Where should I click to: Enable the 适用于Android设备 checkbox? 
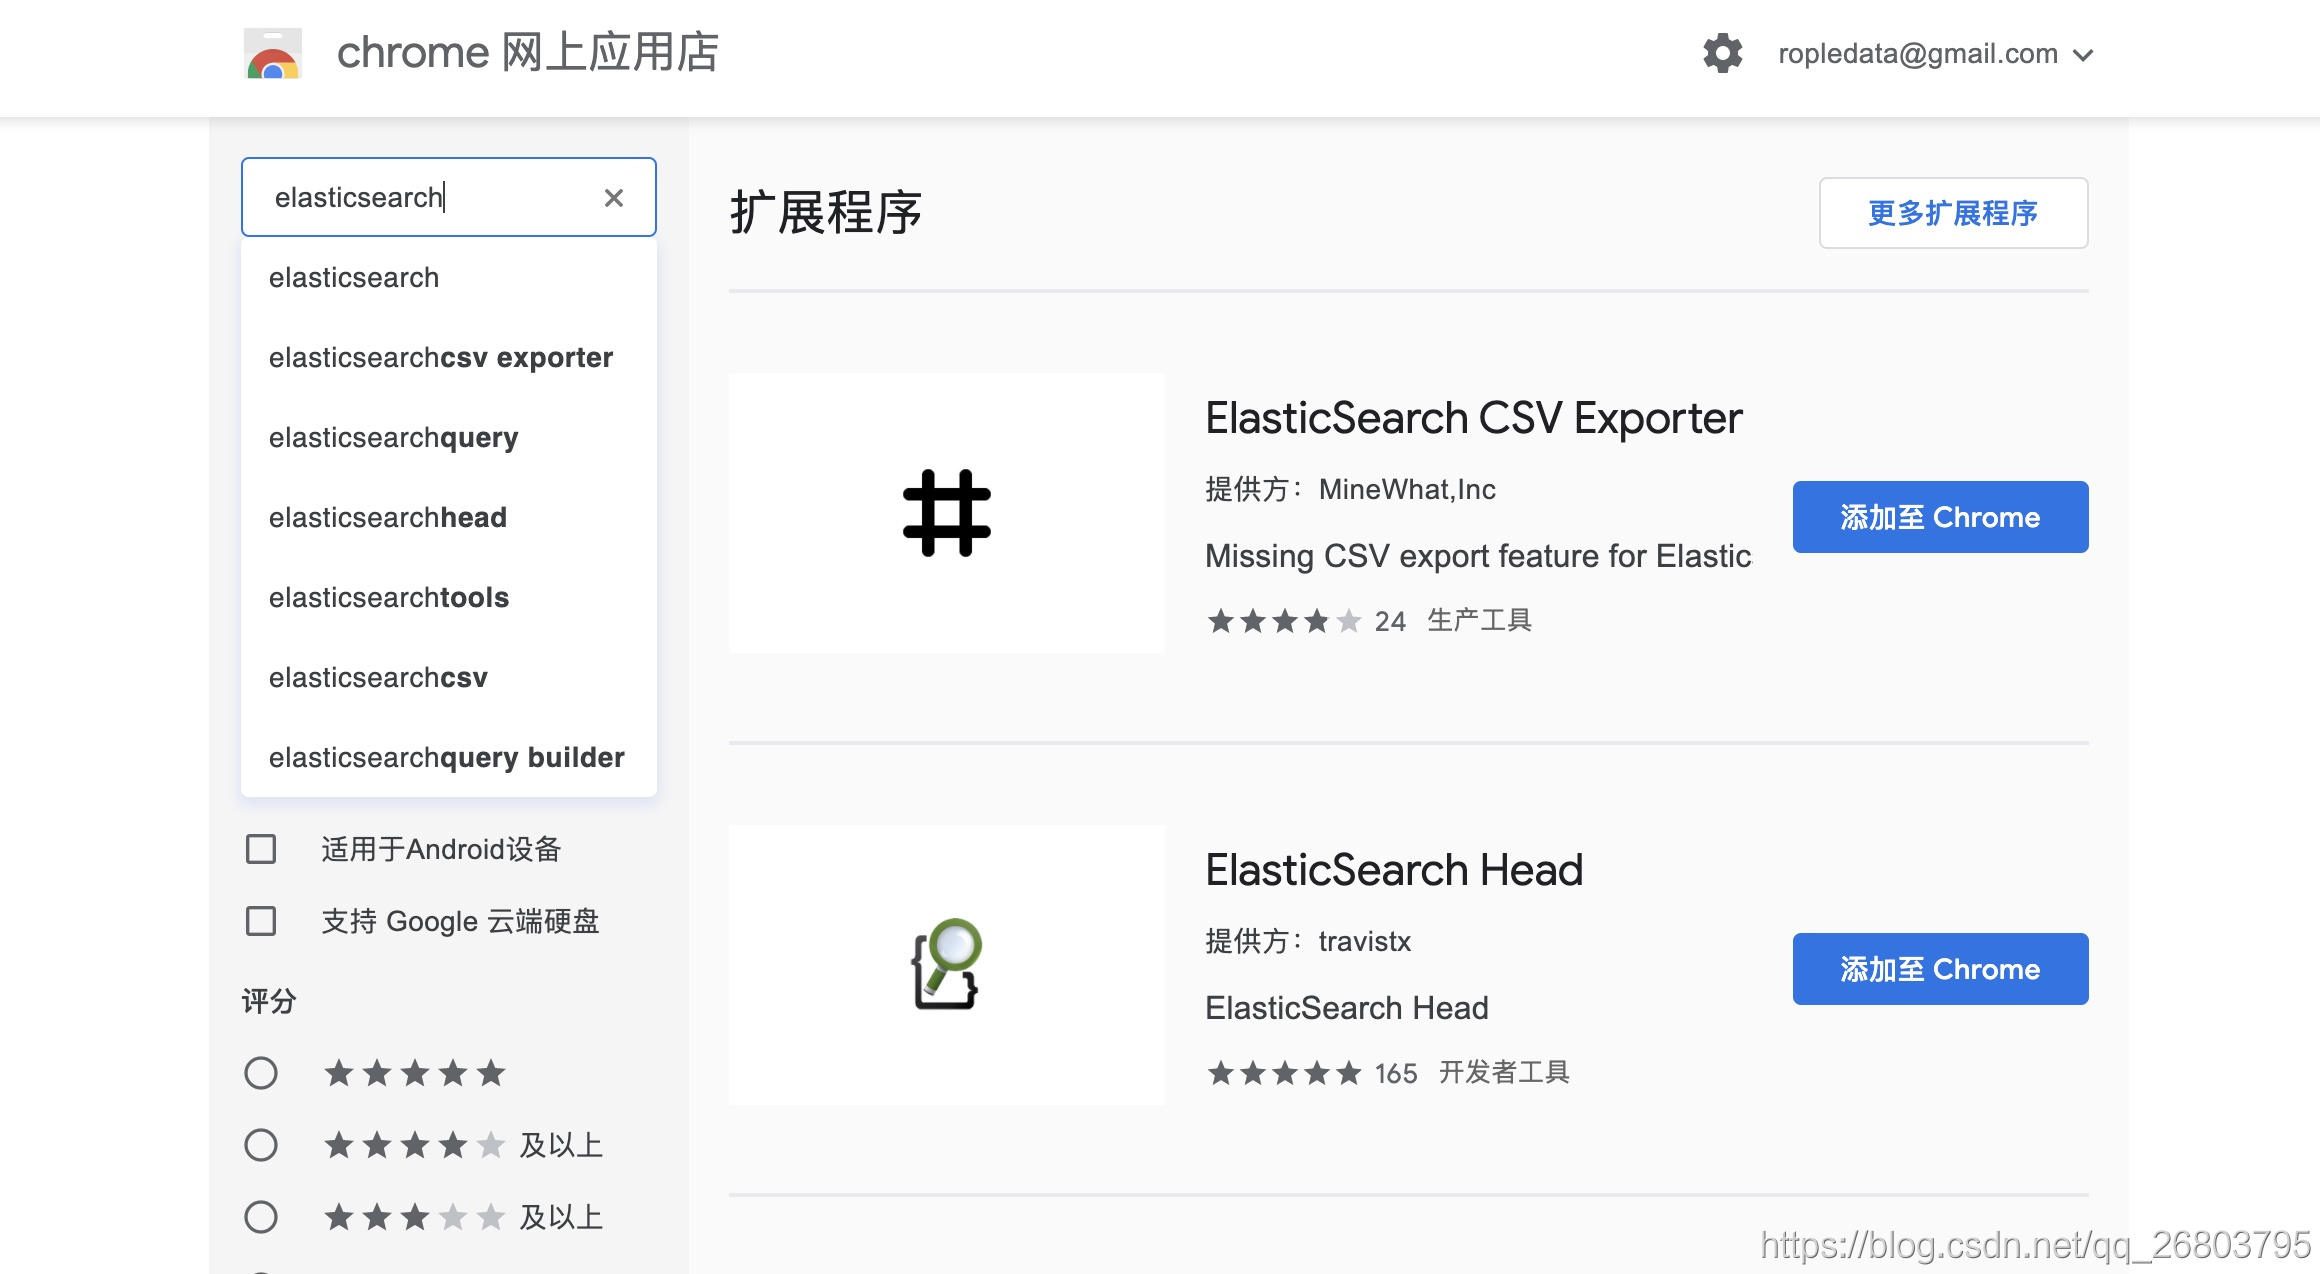[261, 849]
